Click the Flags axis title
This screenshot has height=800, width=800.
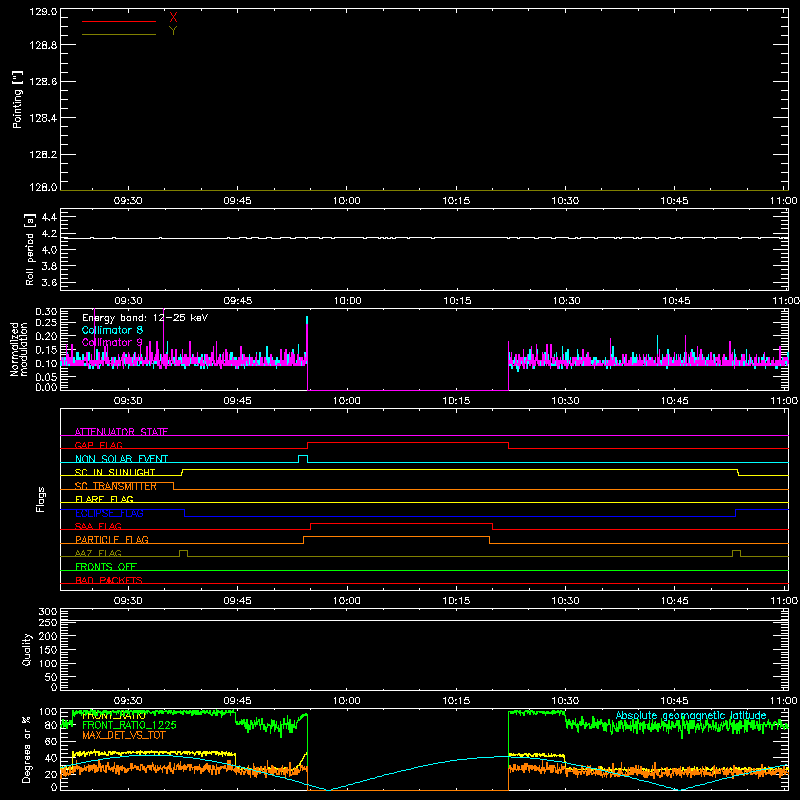(x=41, y=499)
